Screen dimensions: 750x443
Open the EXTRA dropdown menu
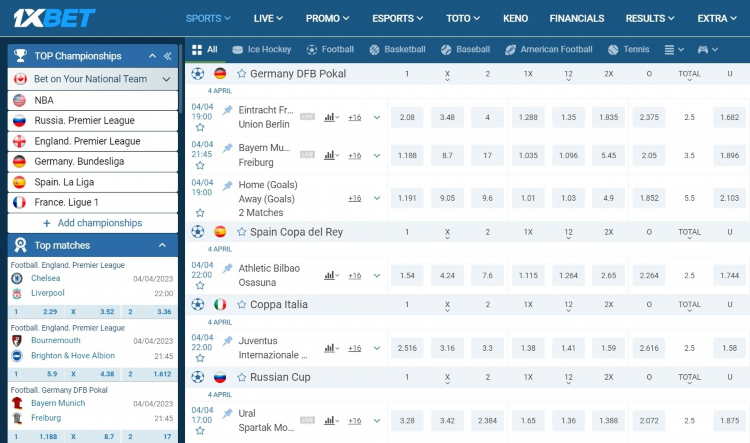[x=717, y=18]
